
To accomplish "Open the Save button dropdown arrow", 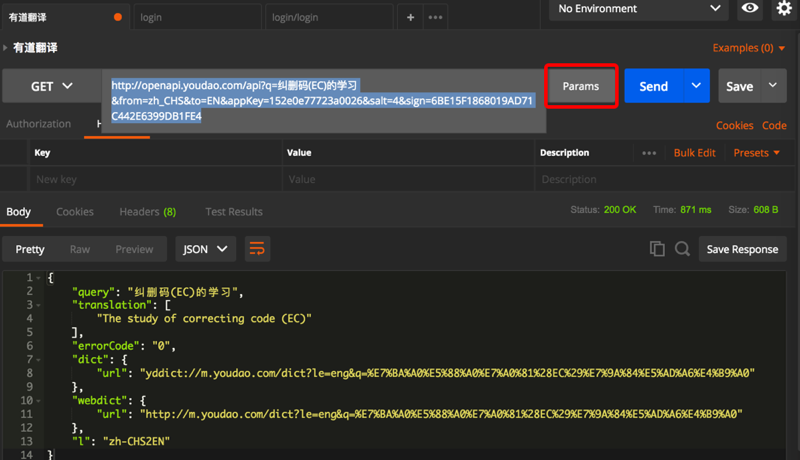I will [x=773, y=86].
